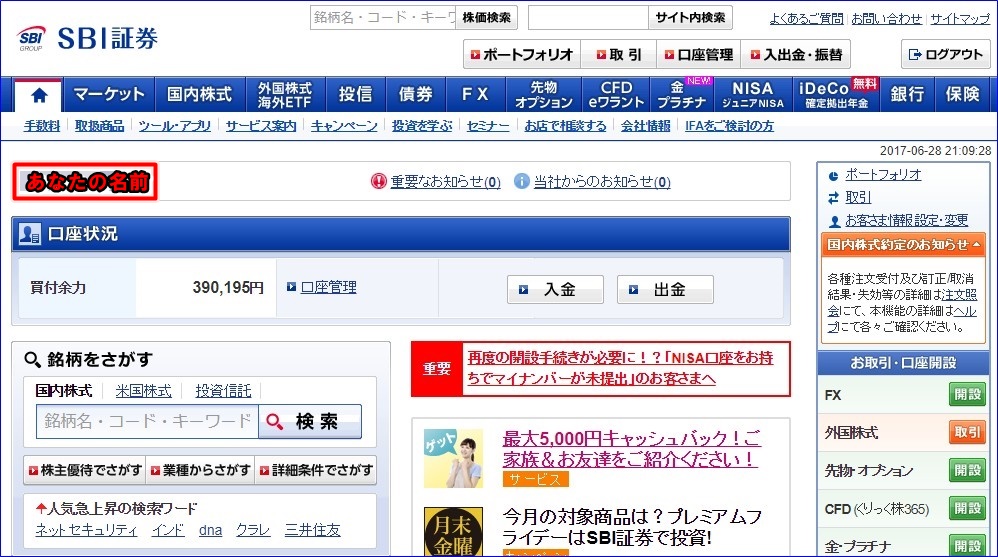Image resolution: width=998 pixels, height=557 pixels.
Task: Click the 外国株式 取引 button
Action: (967, 432)
